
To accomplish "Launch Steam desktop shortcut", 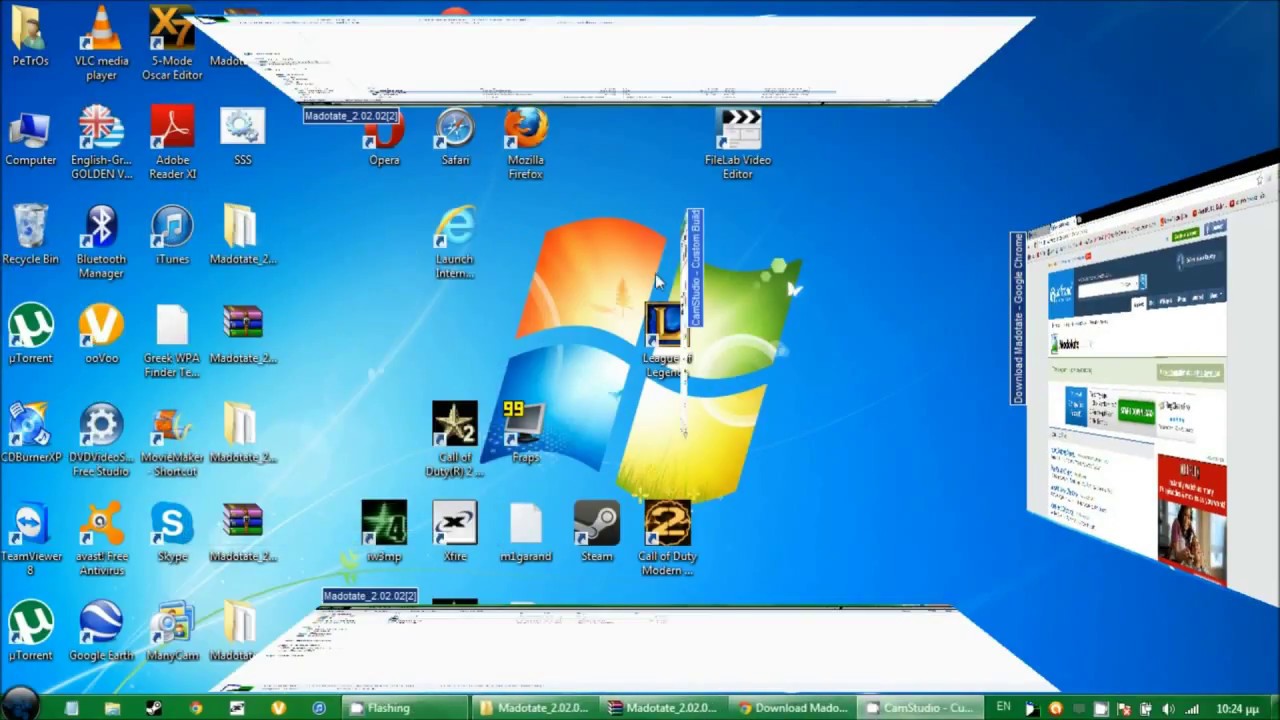I will (597, 532).
